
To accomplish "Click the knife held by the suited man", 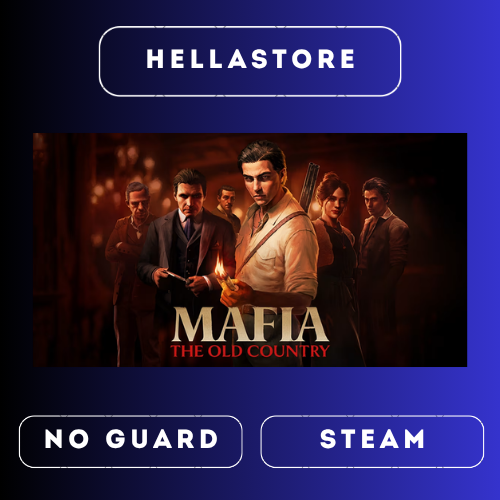I will 176,277.
